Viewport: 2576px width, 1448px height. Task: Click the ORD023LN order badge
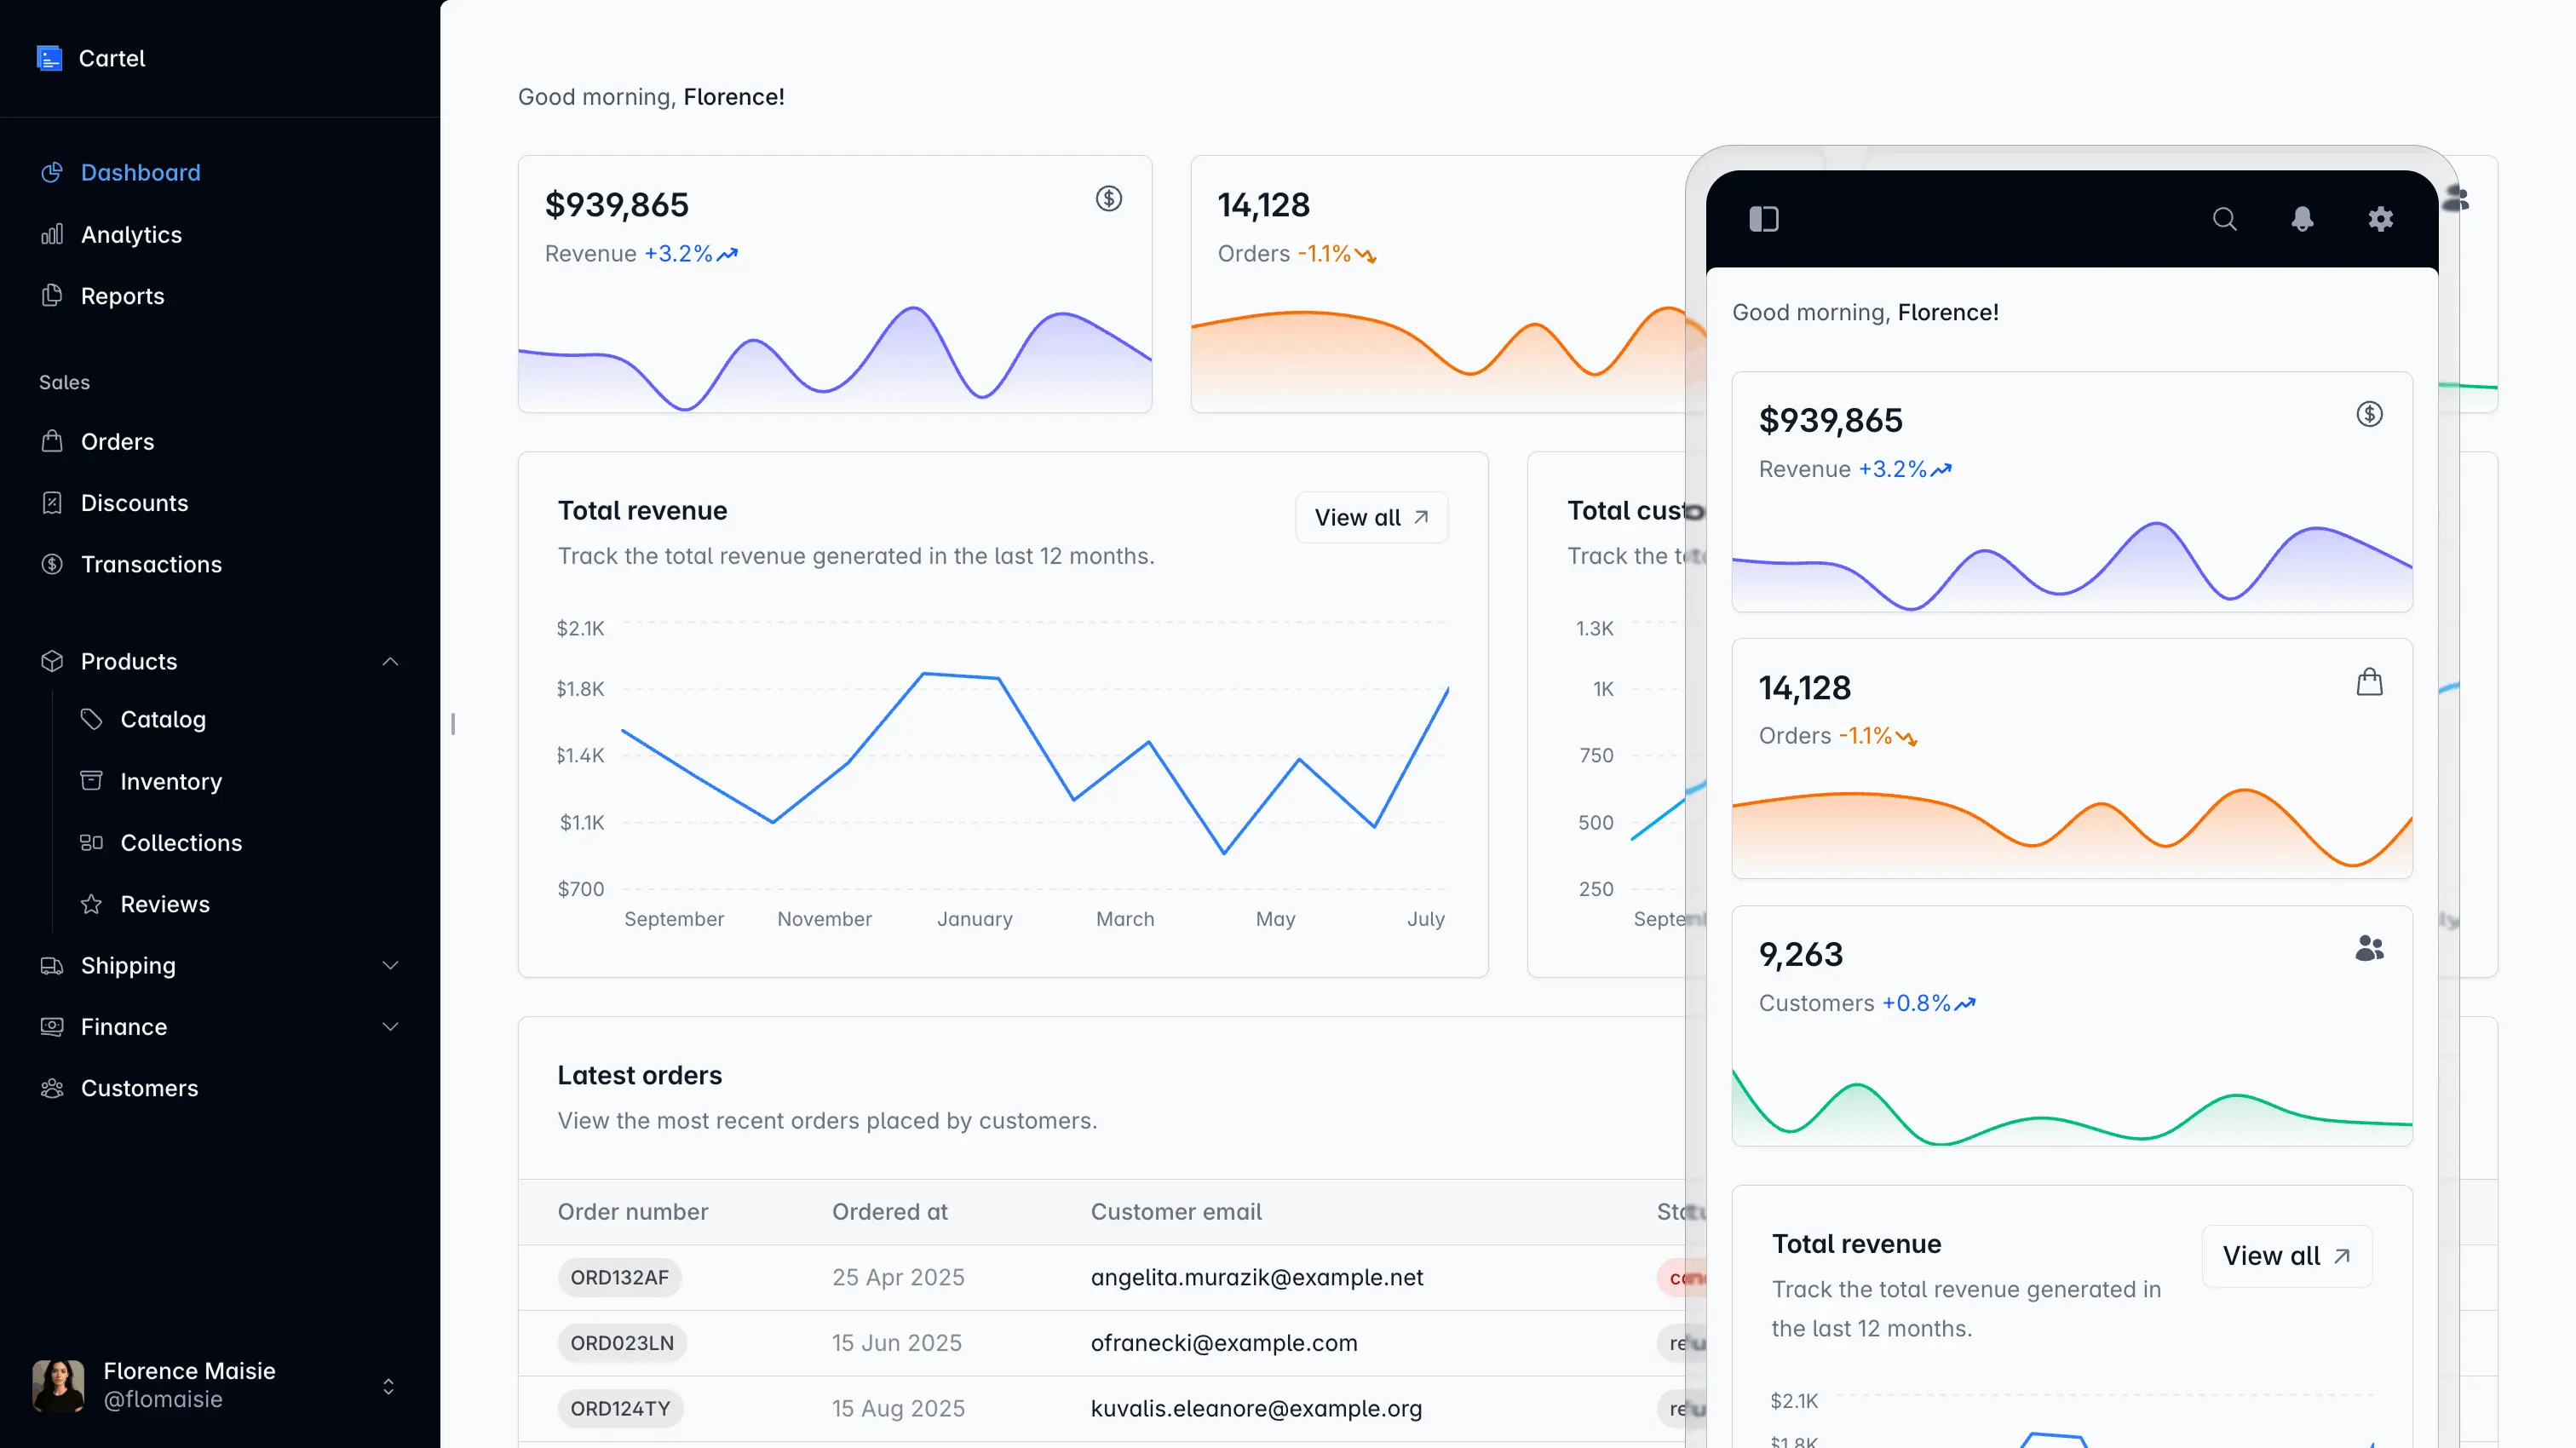[x=622, y=1343]
